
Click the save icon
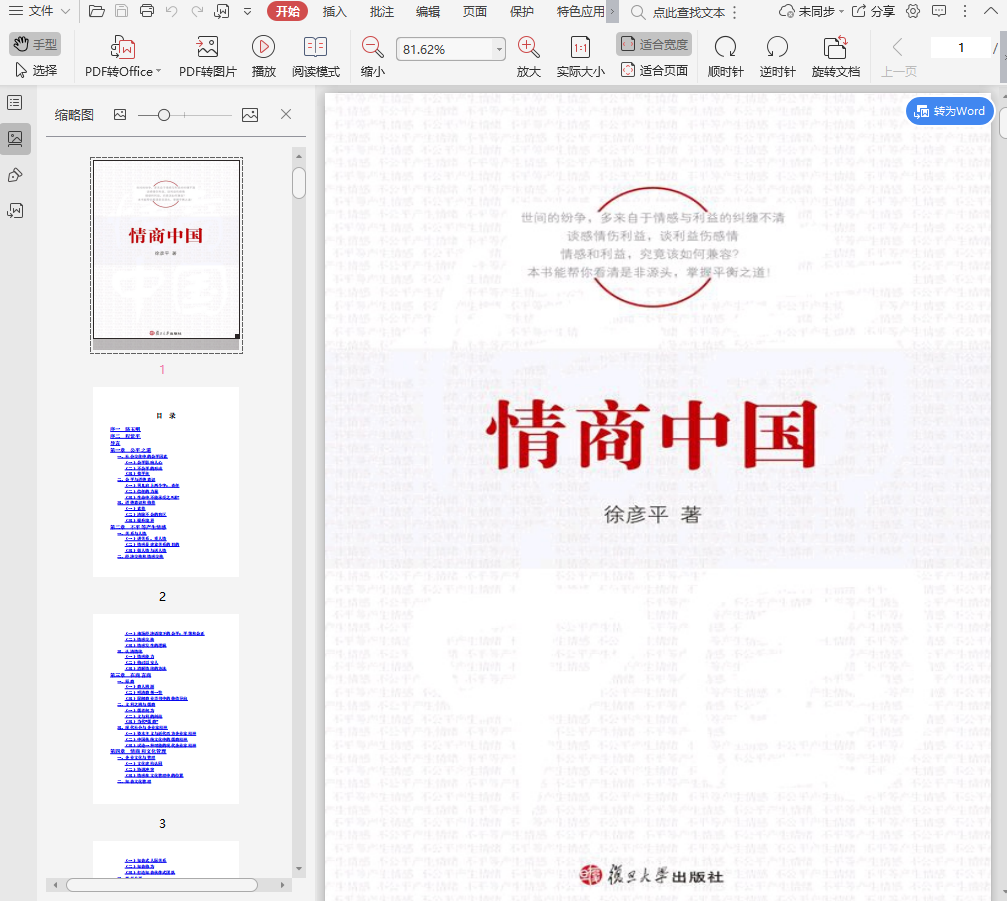[121, 11]
